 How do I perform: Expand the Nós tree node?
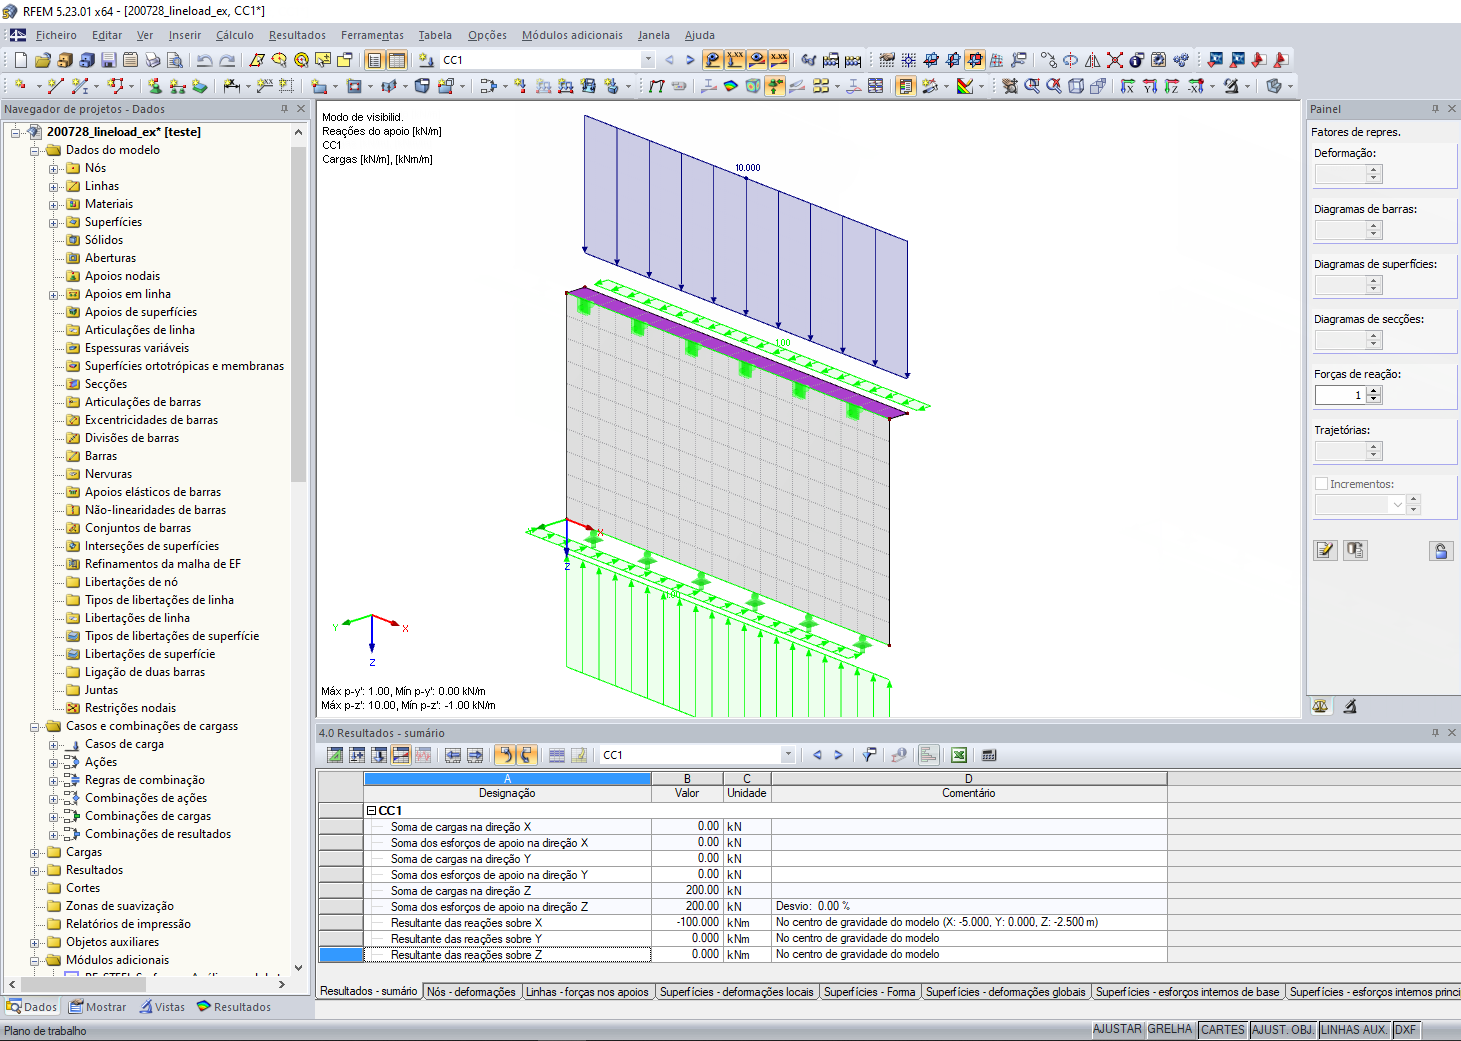click(54, 169)
